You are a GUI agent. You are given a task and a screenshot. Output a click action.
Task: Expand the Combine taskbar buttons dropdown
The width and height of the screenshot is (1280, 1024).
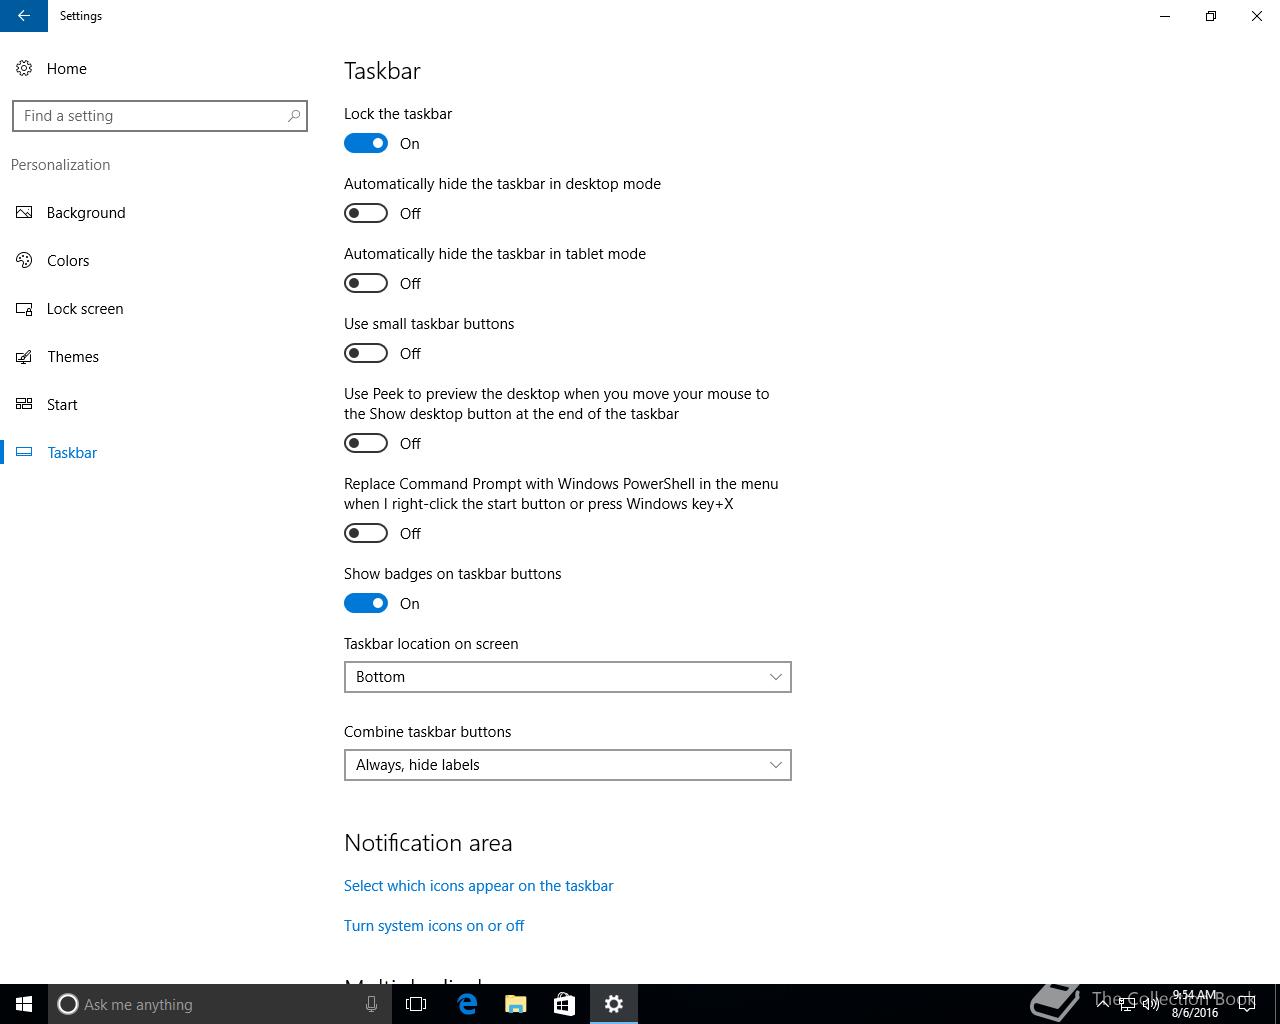coord(568,765)
